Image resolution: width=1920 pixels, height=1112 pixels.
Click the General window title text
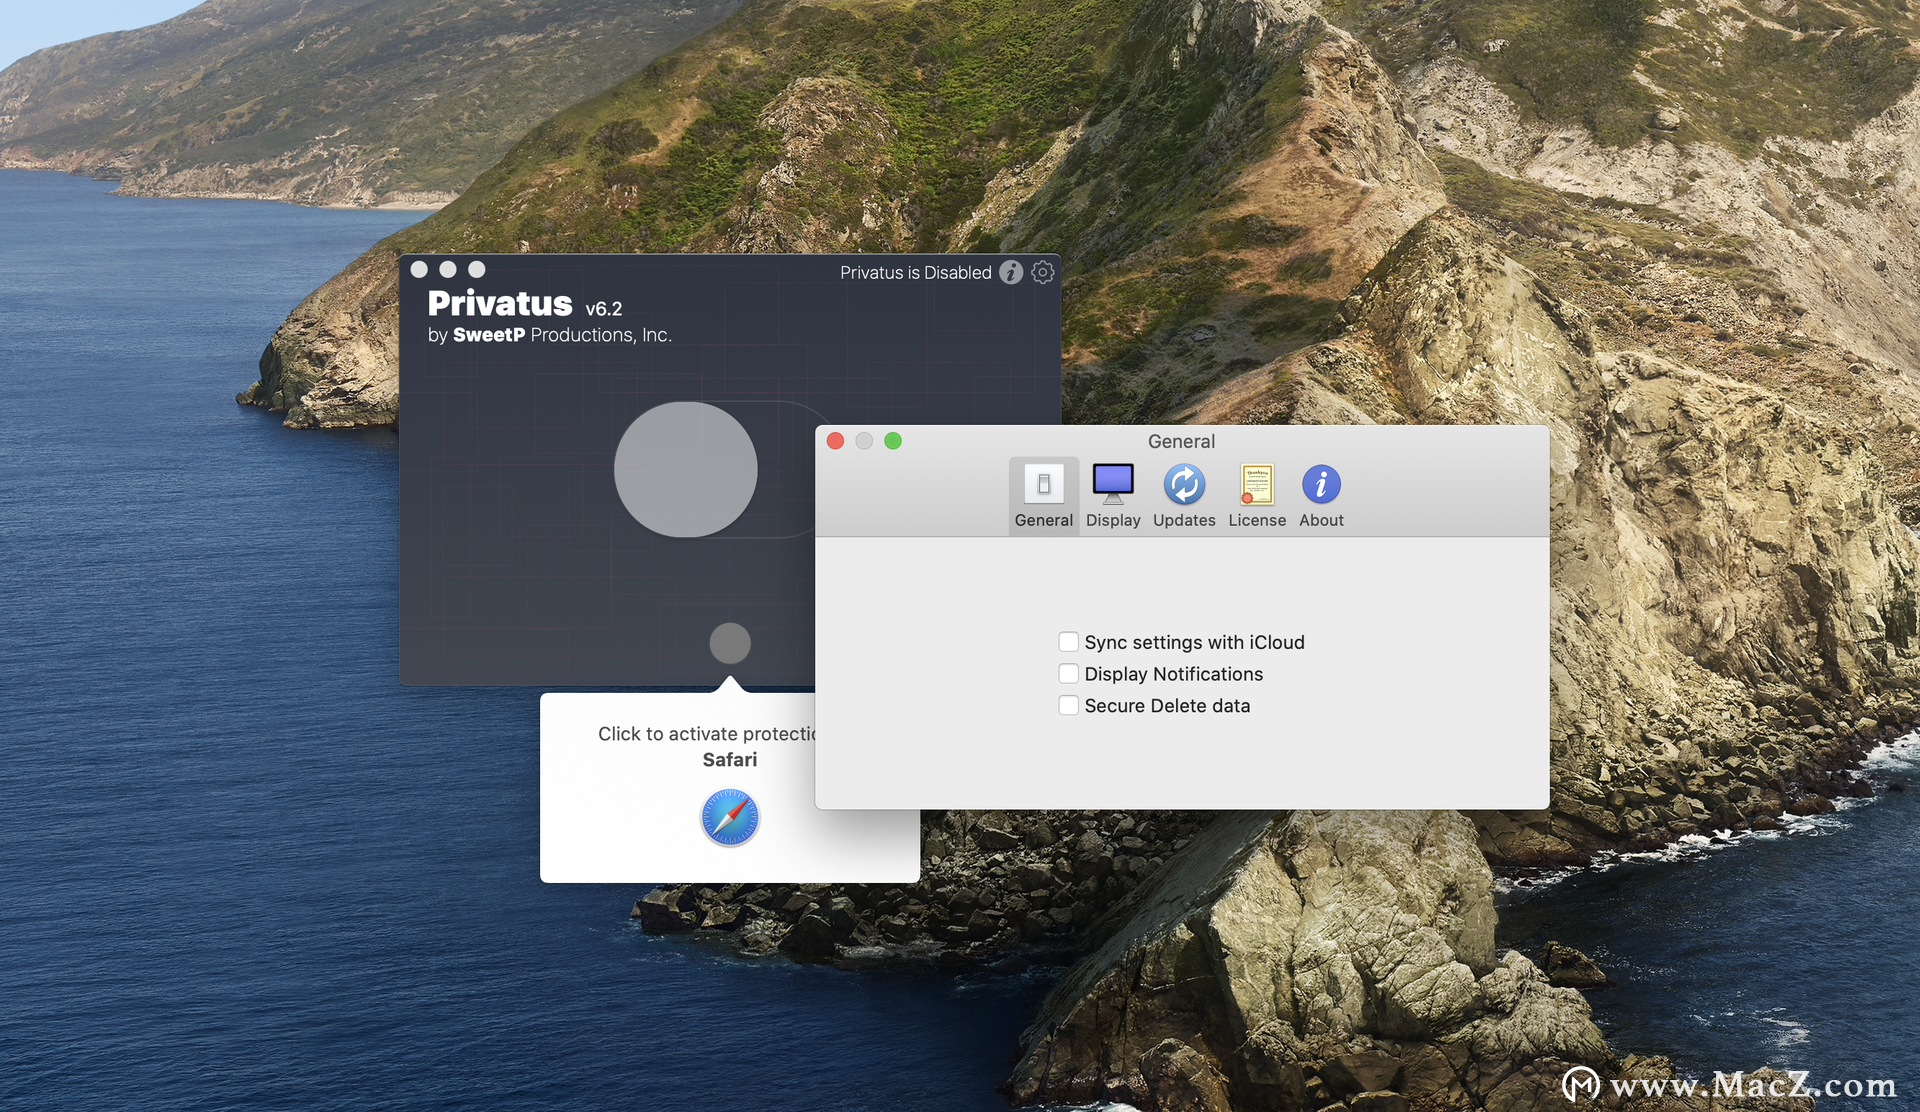pos(1181,441)
